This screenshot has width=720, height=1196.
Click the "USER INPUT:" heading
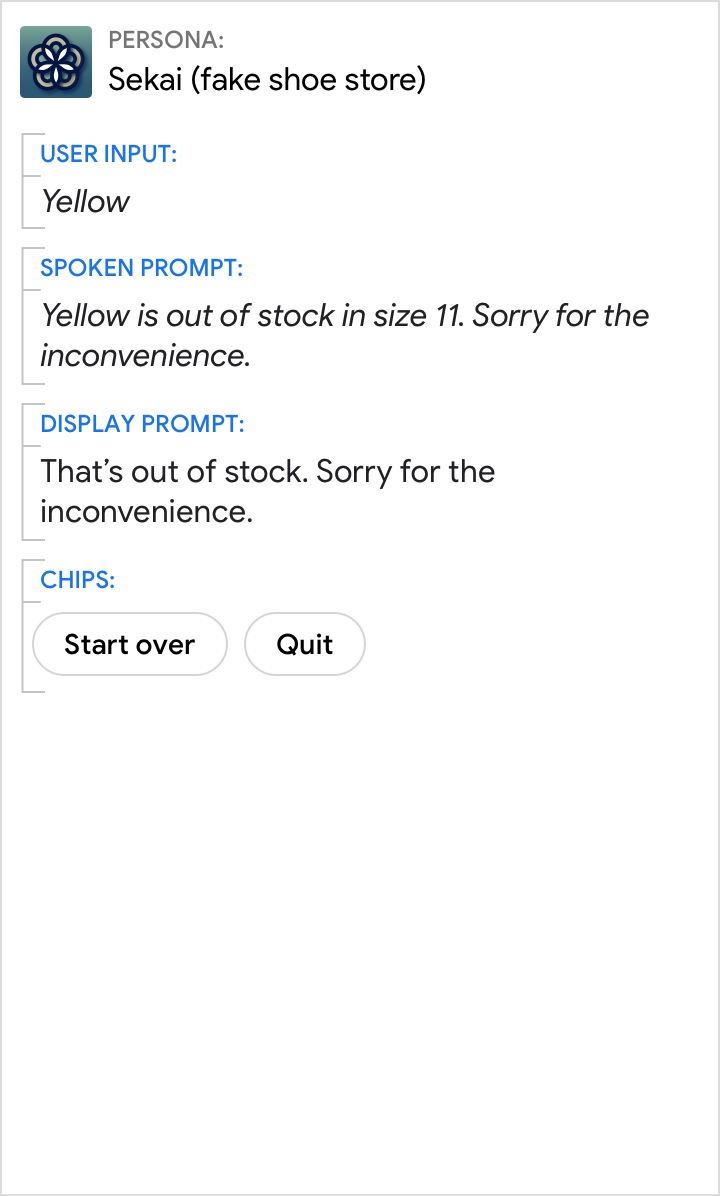point(108,154)
